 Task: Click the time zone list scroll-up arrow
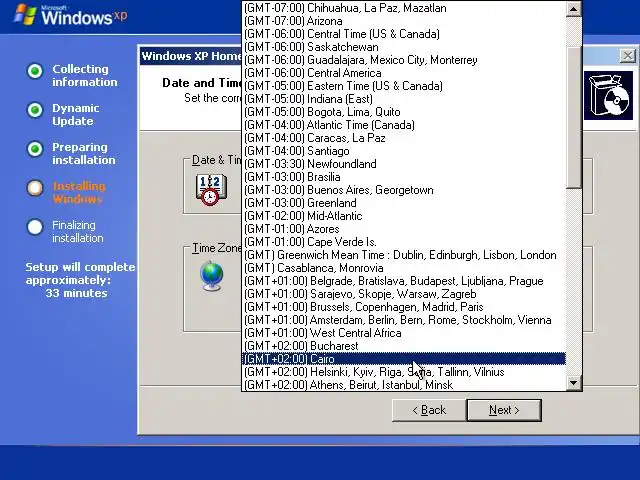coord(573,9)
